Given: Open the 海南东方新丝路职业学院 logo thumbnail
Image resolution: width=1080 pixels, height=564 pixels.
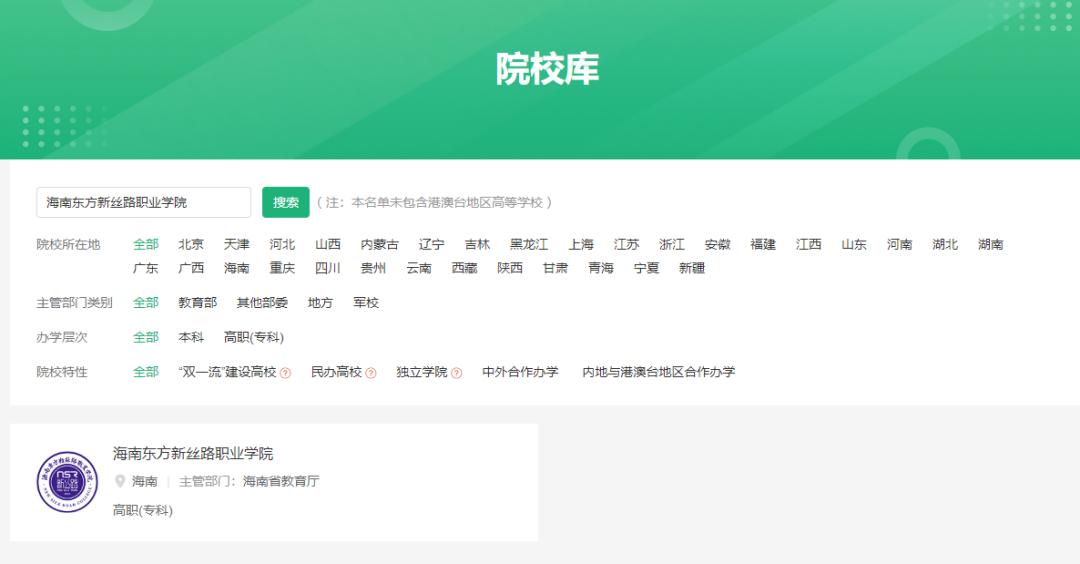Looking at the screenshot, I should 67,482.
